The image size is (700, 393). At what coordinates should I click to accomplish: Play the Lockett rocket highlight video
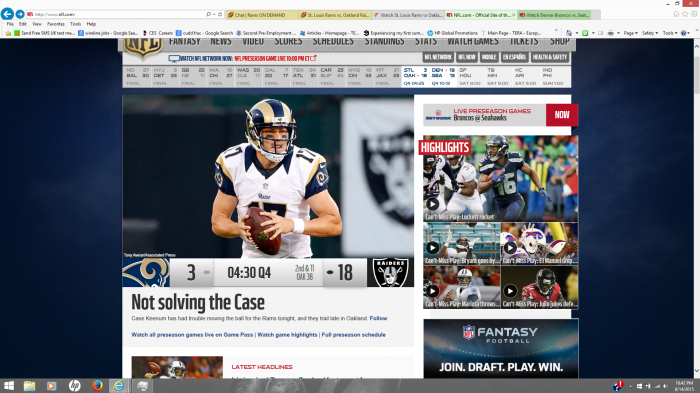pyautogui.click(x=432, y=205)
